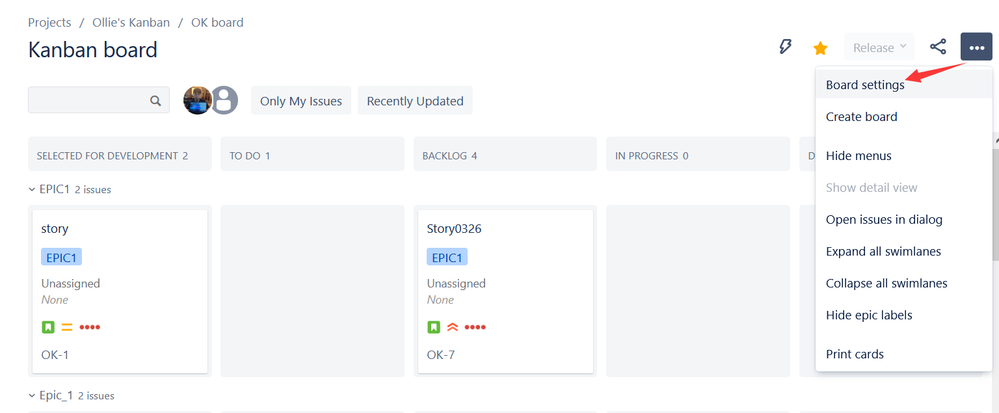Toggle the Recently Updated filter
Image resolution: width=999 pixels, height=413 pixels.
click(415, 101)
